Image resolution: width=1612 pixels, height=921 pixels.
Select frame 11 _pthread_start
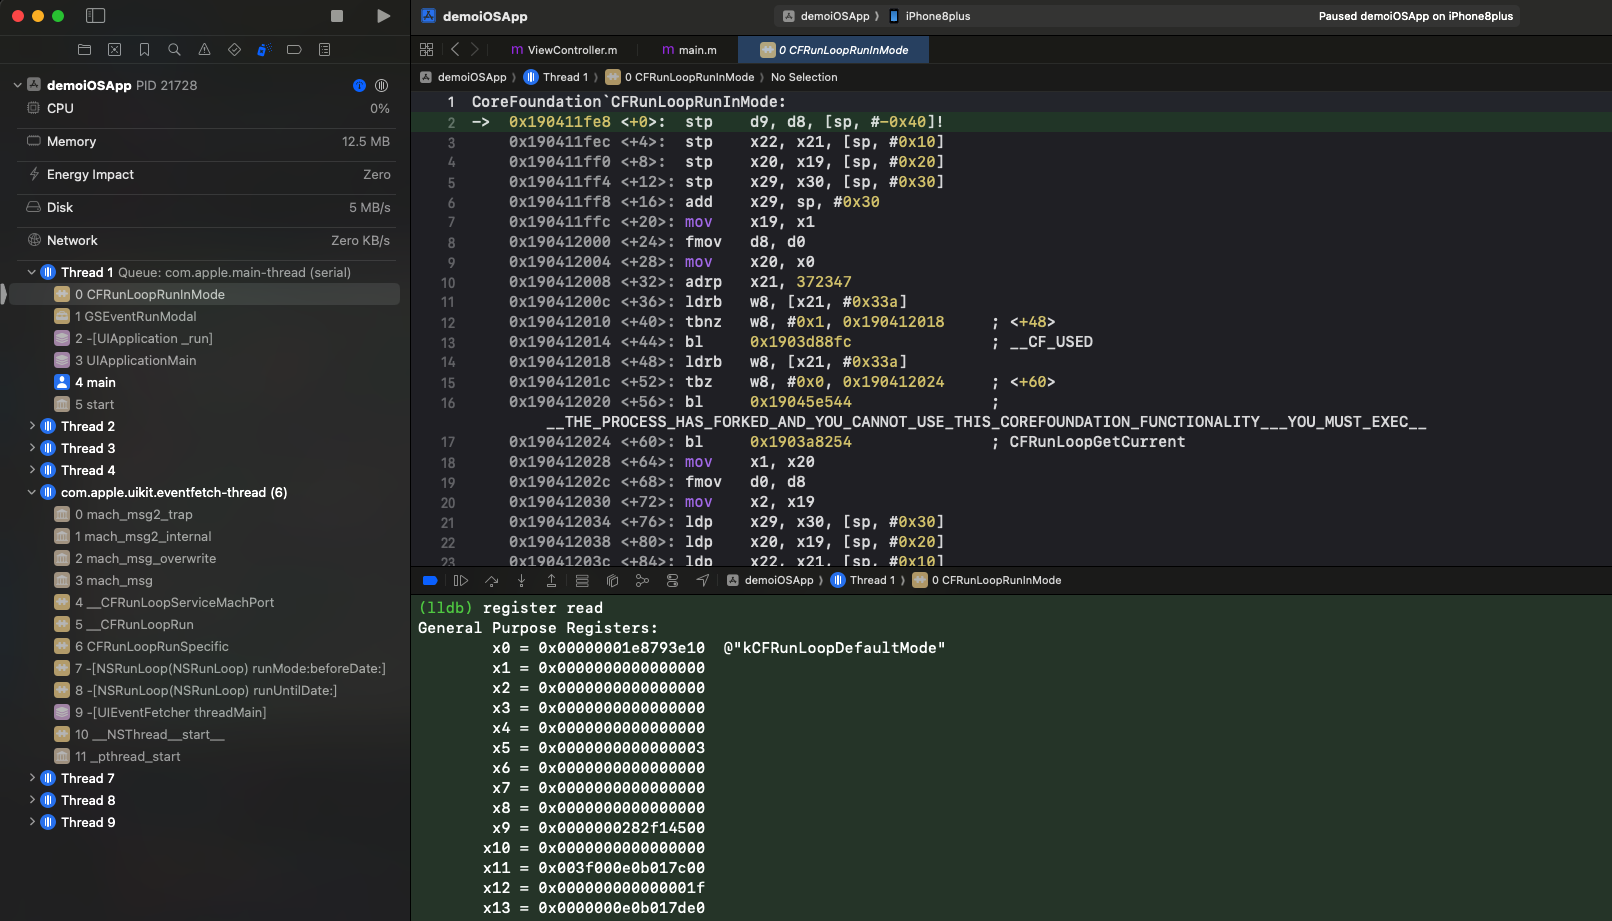click(204, 756)
